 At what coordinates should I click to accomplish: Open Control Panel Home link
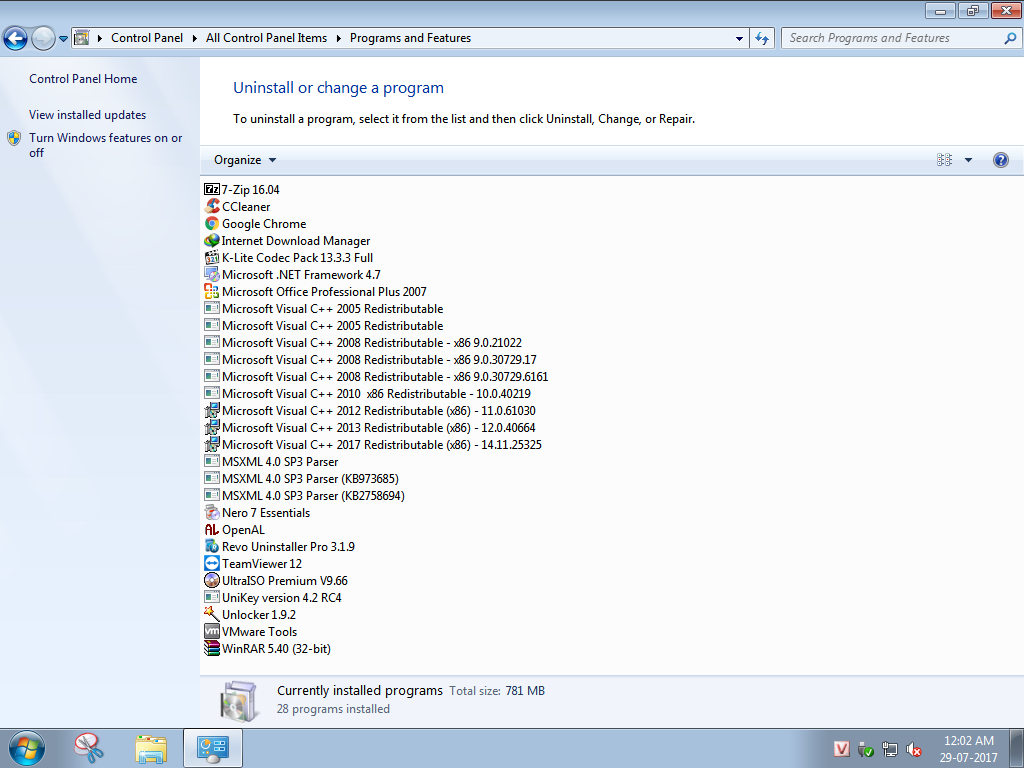click(x=83, y=79)
